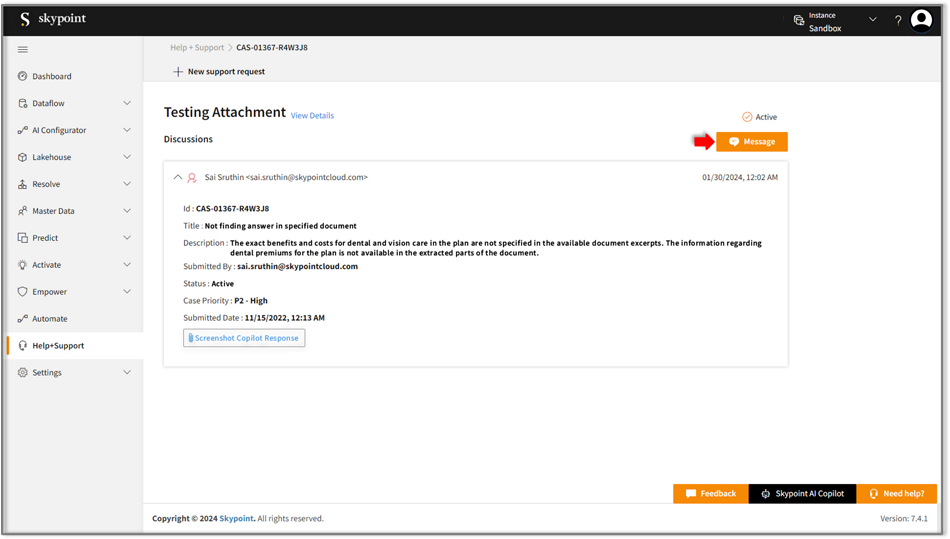Select Help+Support in sidebar
950x539 pixels.
click(x=58, y=346)
